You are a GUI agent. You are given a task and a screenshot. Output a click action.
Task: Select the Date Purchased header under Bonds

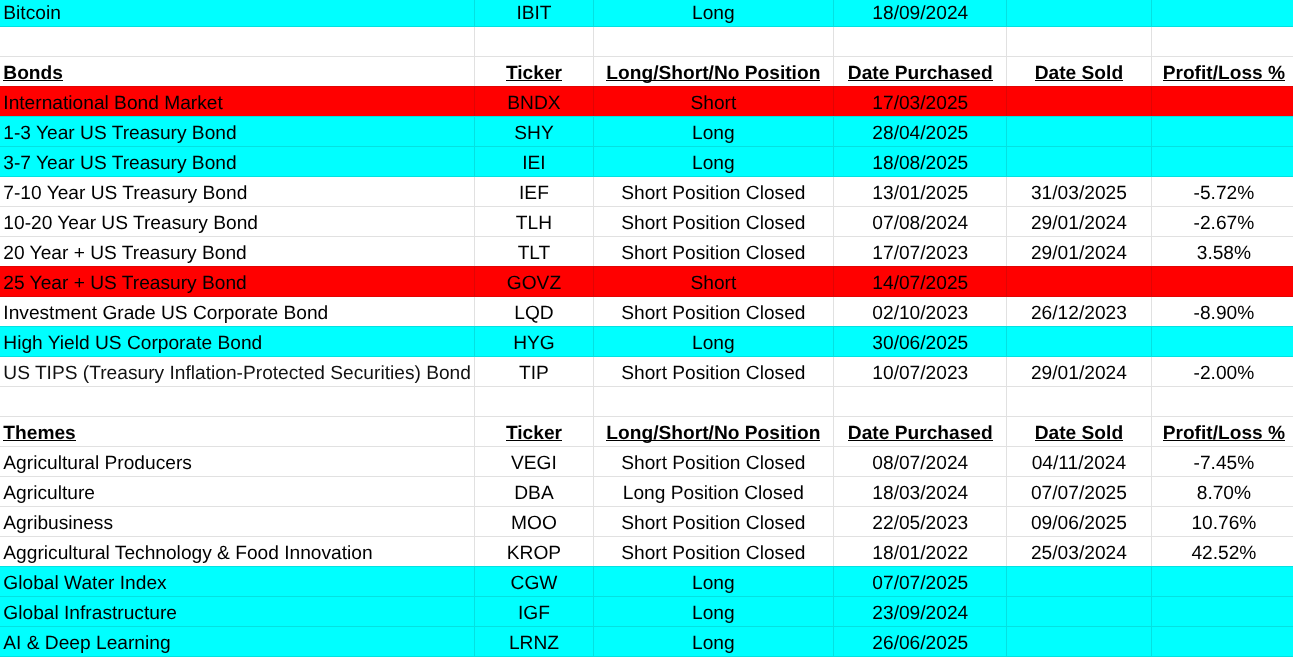point(920,73)
